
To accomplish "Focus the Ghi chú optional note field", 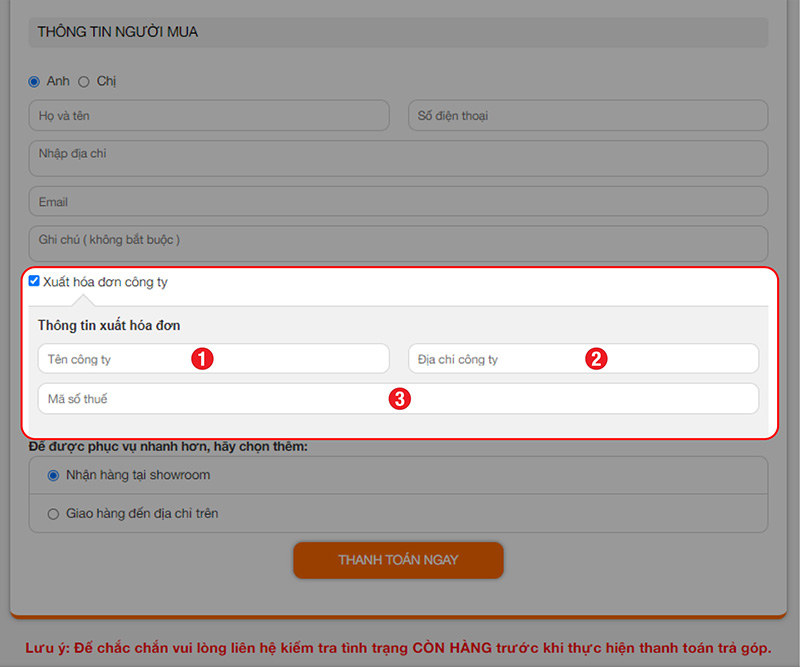I will point(398,243).
